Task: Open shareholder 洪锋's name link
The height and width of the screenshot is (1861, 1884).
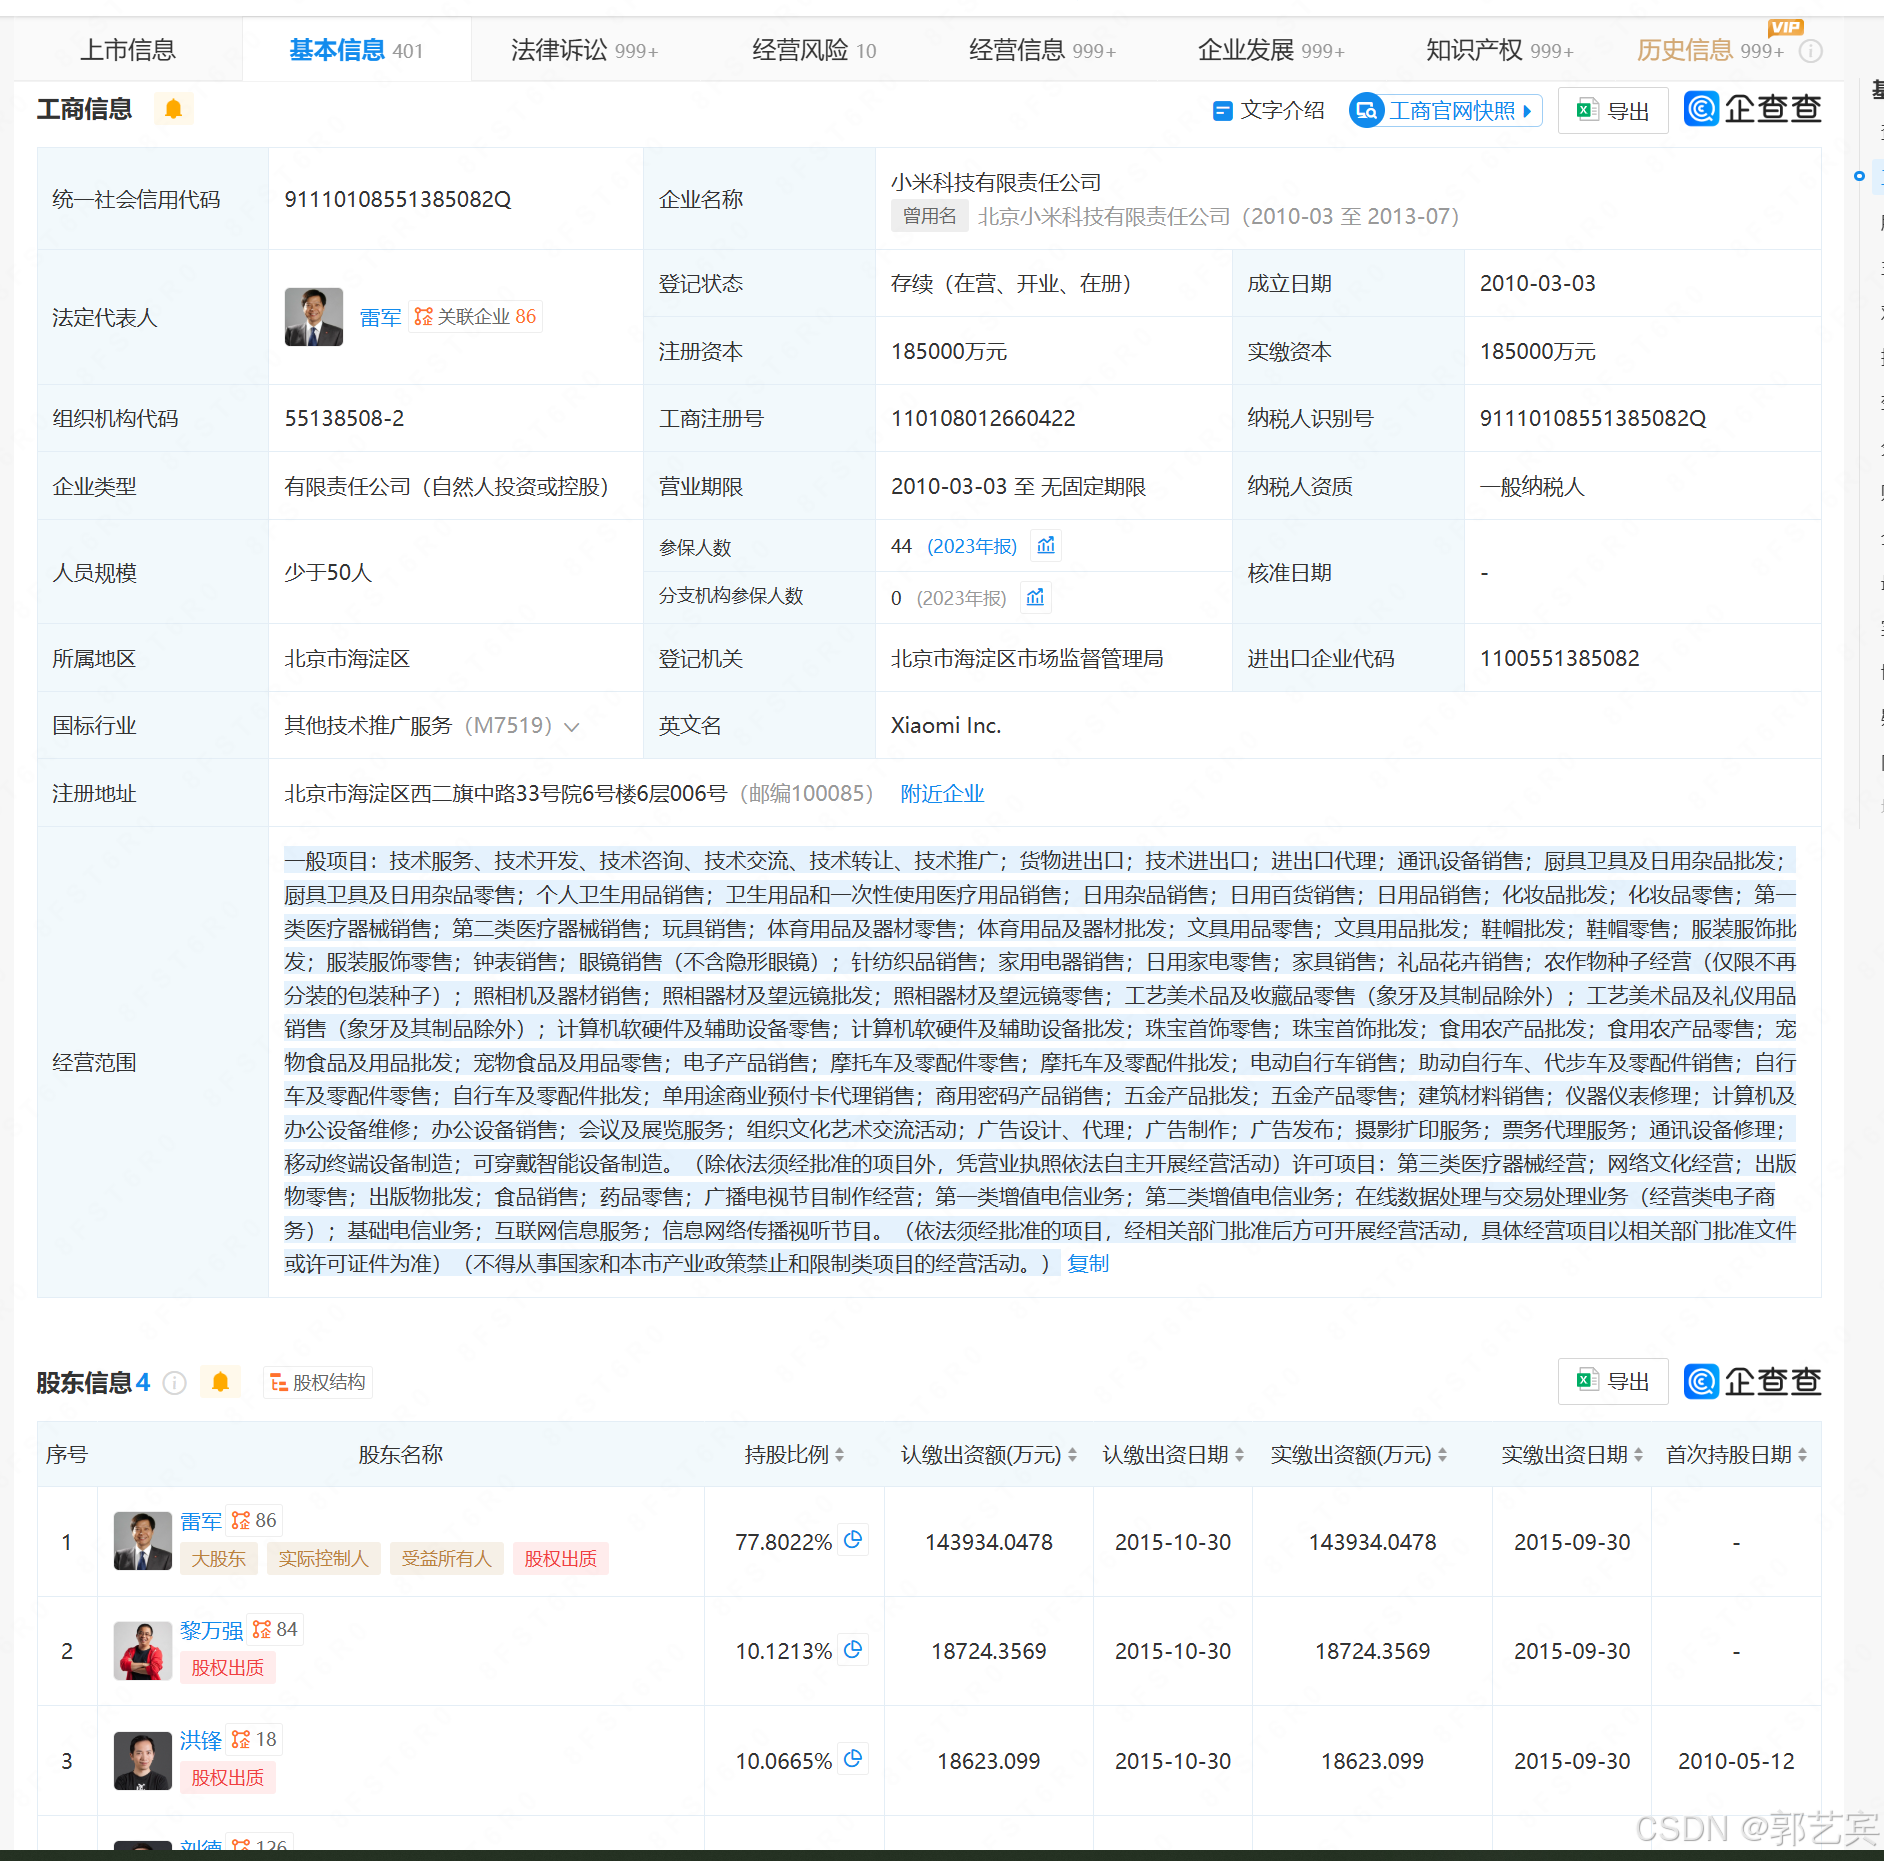Action: tap(201, 1740)
